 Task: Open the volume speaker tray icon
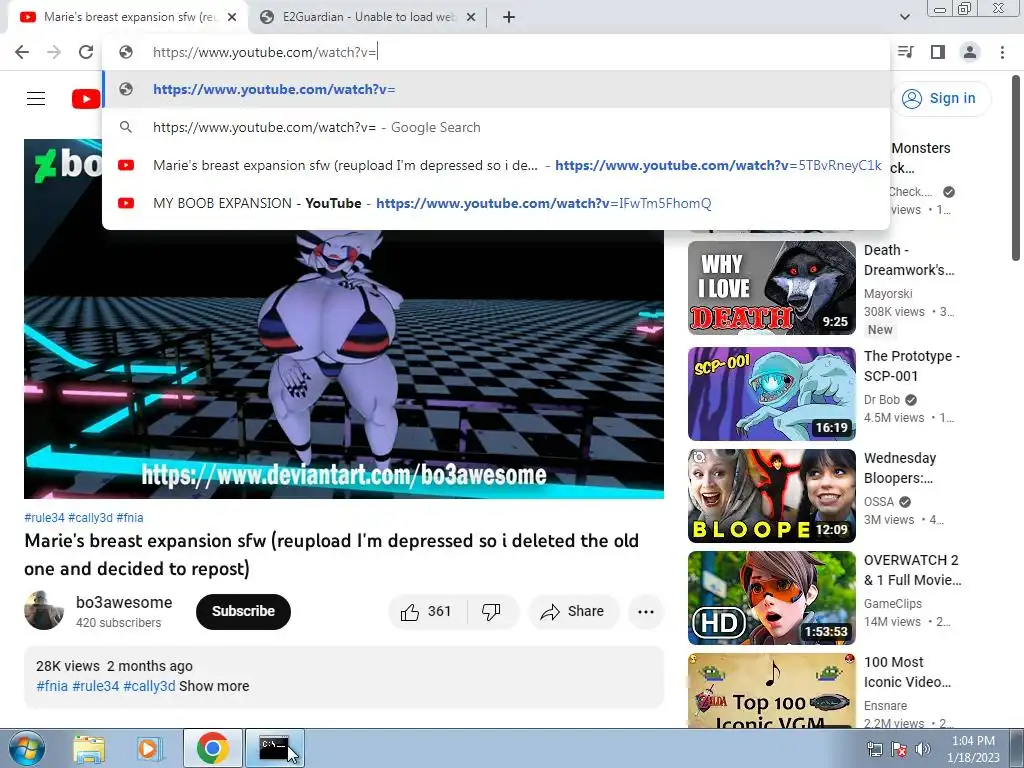[923, 749]
